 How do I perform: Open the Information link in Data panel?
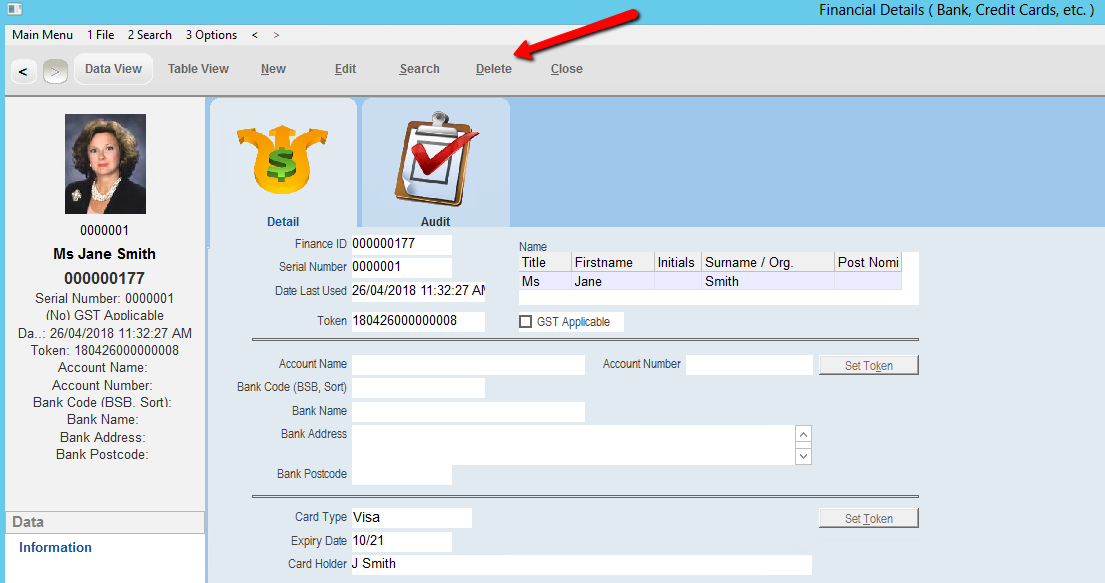[55, 547]
